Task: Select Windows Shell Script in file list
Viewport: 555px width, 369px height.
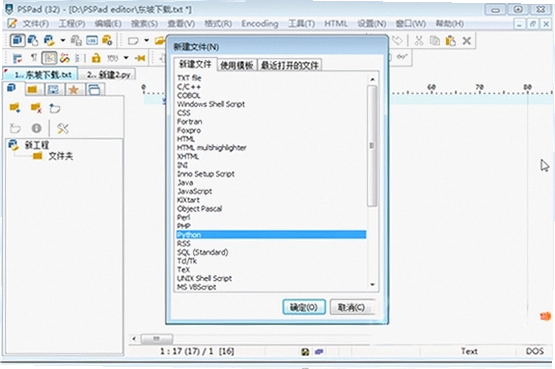Action: (211, 104)
